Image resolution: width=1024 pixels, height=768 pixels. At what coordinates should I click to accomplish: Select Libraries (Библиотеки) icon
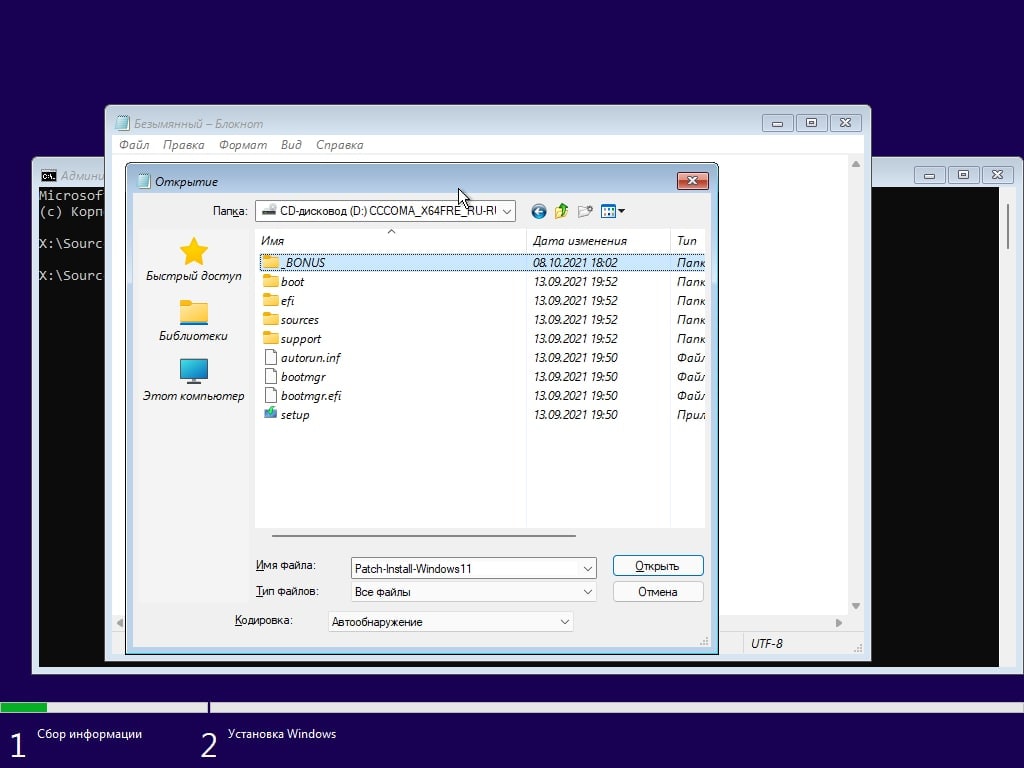[194, 312]
